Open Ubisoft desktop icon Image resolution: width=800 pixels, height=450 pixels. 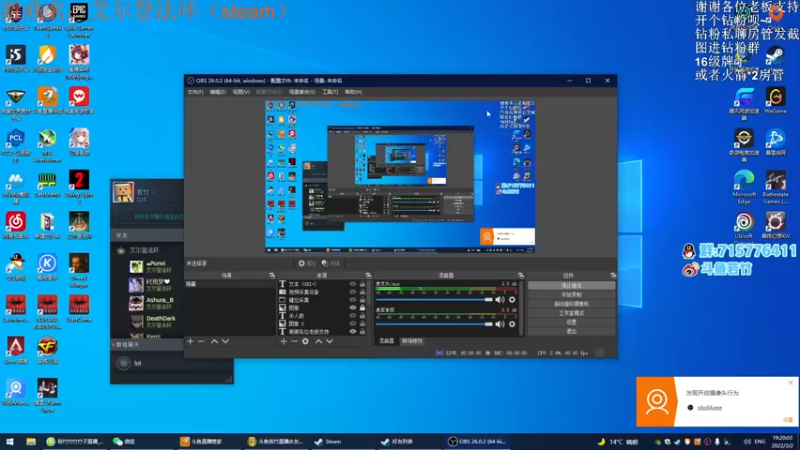click(744, 226)
